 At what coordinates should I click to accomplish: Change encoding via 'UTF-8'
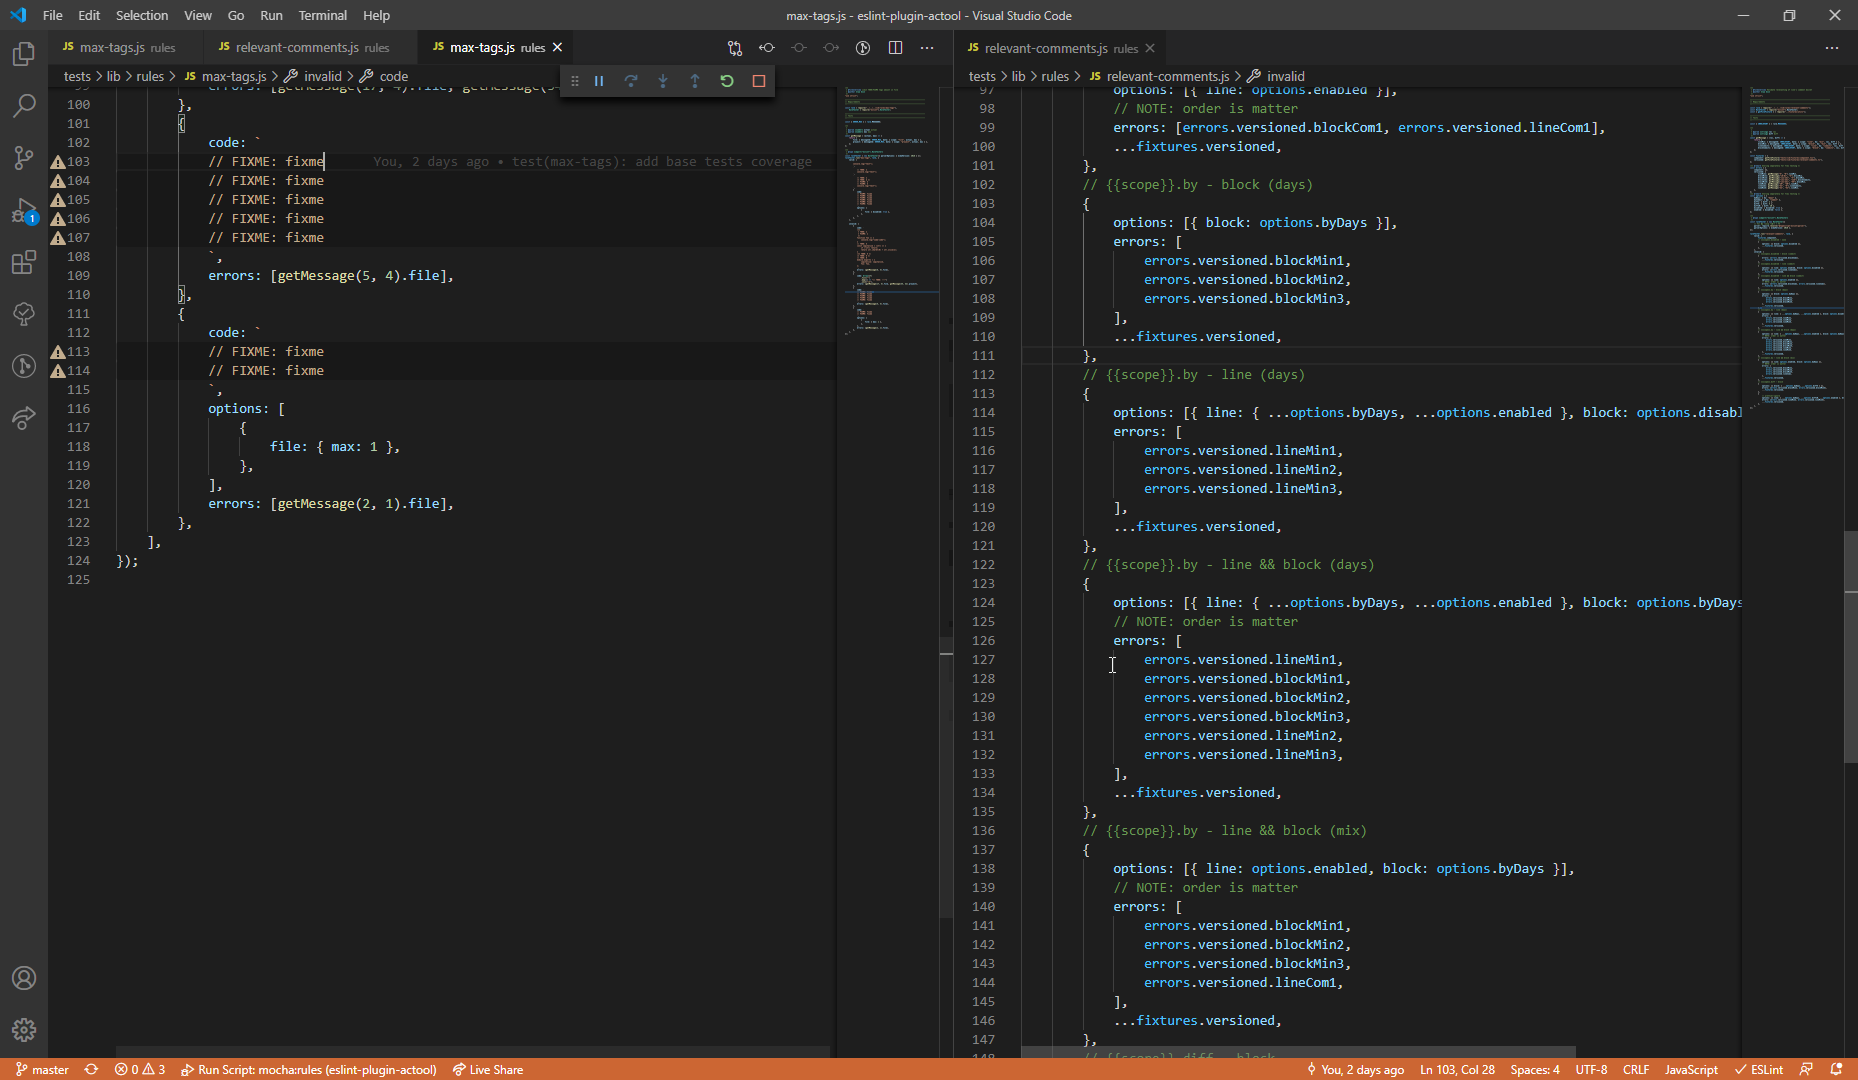coord(1591,1069)
